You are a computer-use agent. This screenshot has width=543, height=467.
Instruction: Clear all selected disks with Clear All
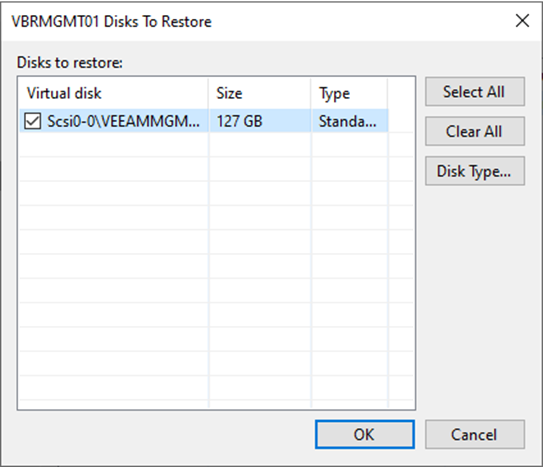coord(475,131)
